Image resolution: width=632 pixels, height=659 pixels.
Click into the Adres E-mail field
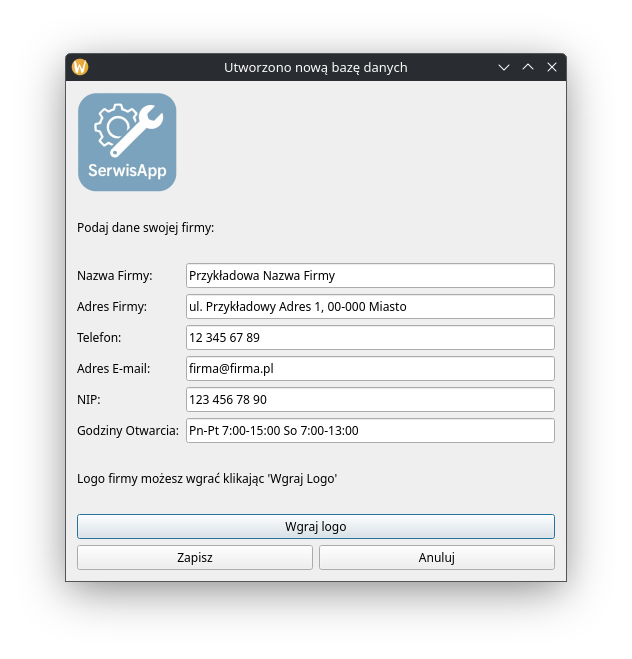point(369,368)
